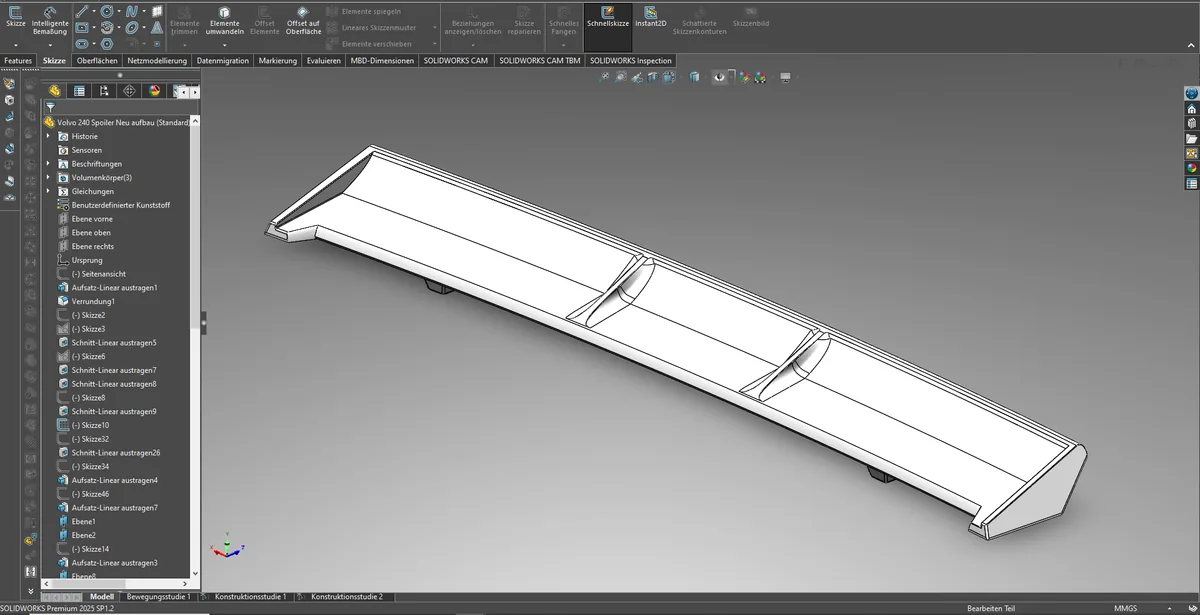The height and width of the screenshot is (615, 1200).
Task: Select Ursprung in feature tree
Action: pyautogui.click(x=87, y=260)
